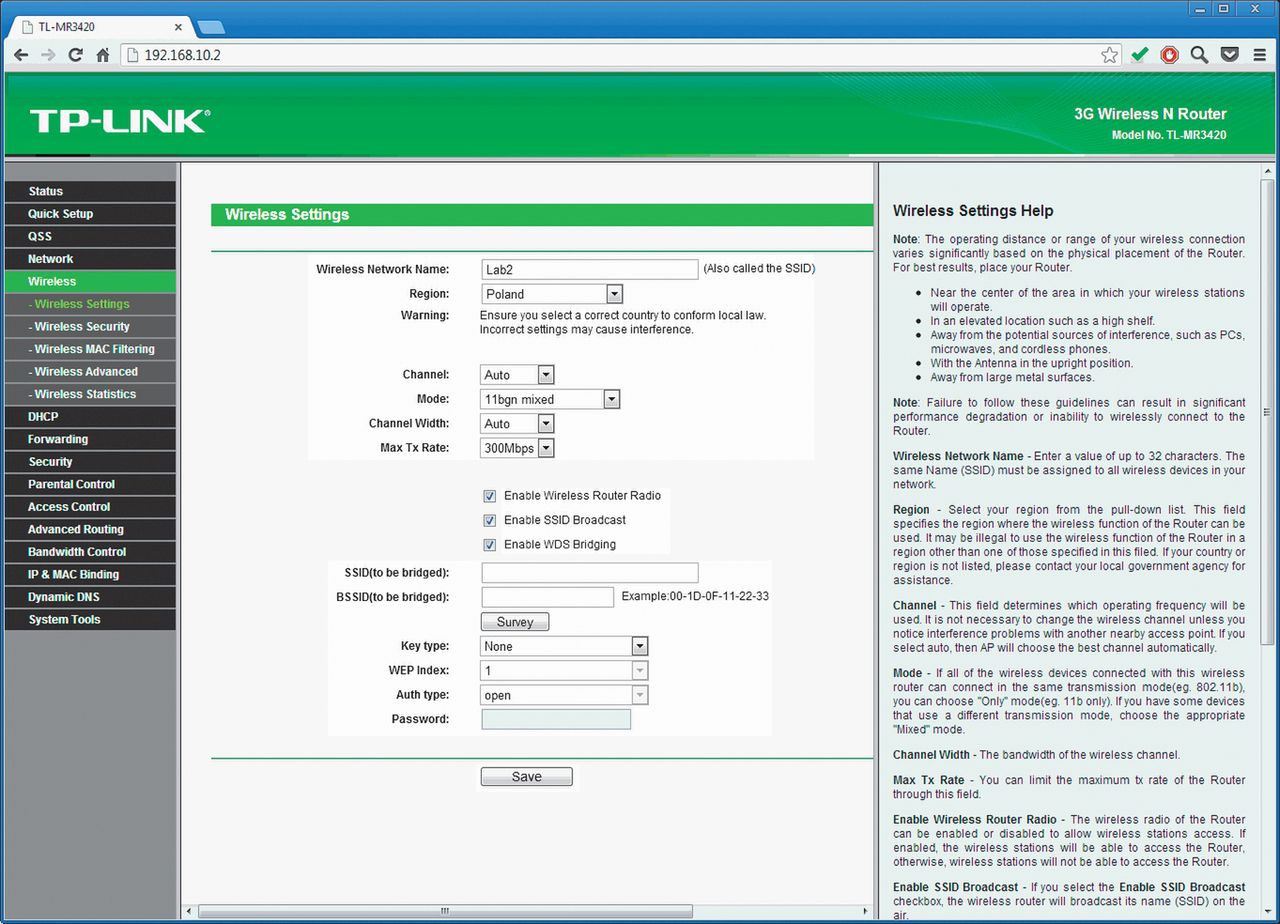Image resolution: width=1280 pixels, height=924 pixels.
Task: Open the magnifier search extension icon
Action: [x=1199, y=55]
